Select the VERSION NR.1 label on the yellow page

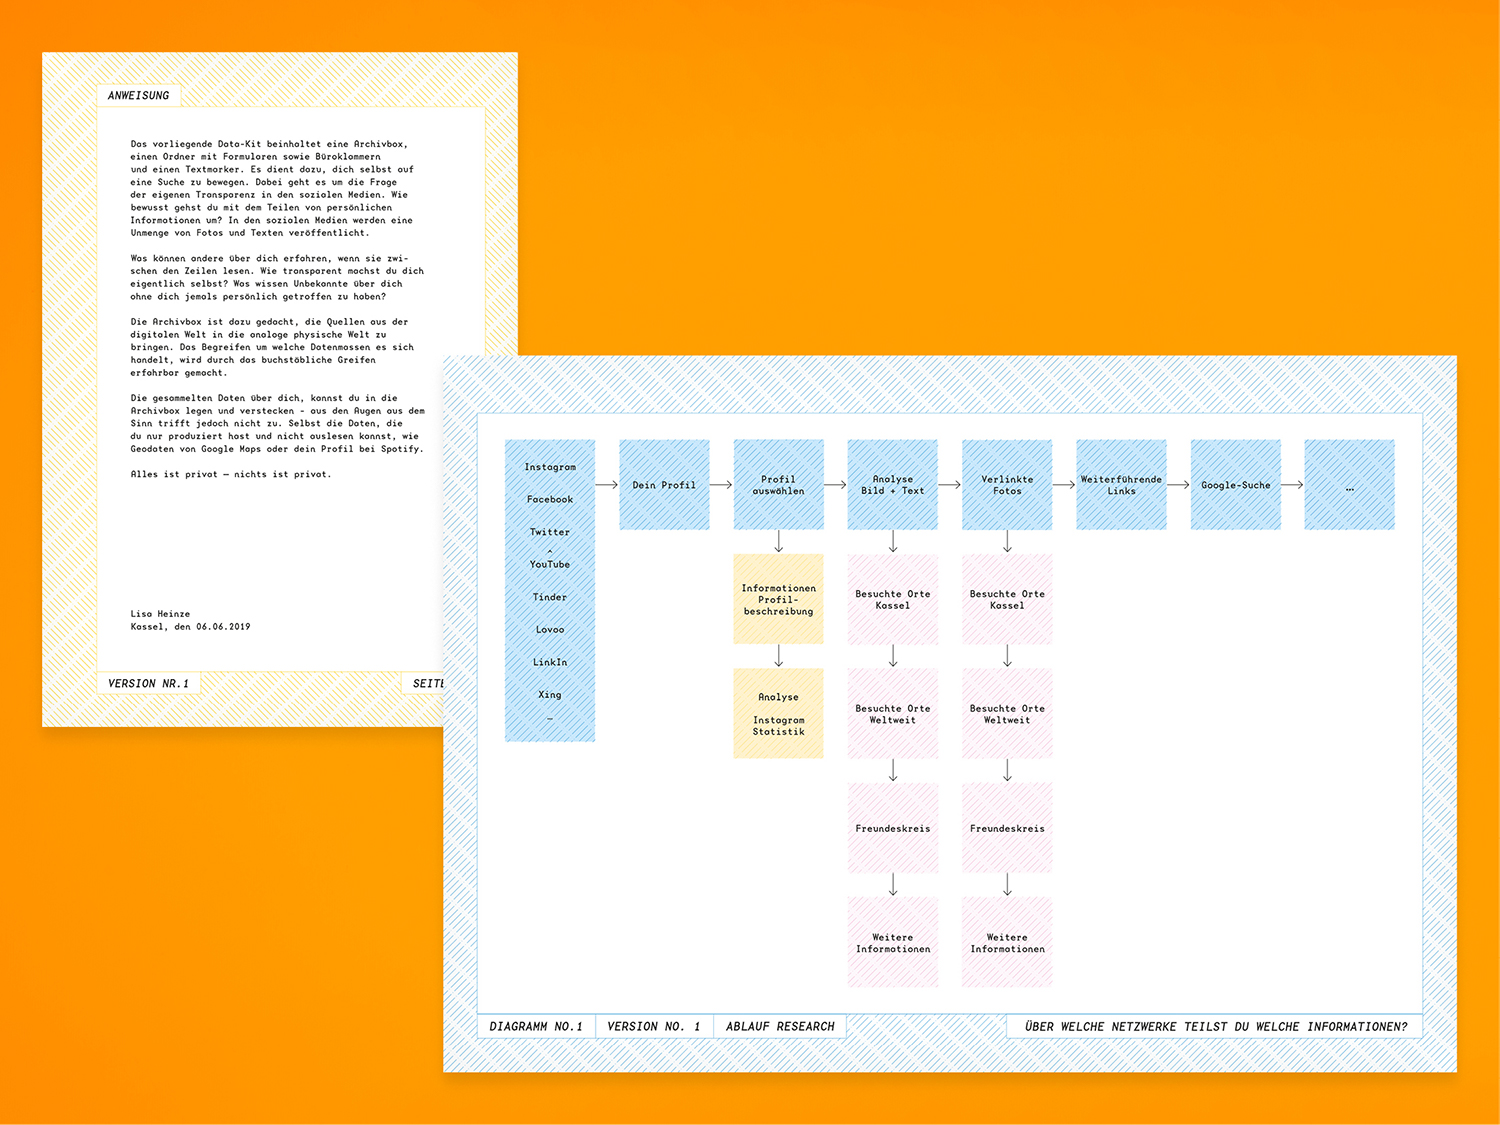pyautogui.click(x=148, y=684)
